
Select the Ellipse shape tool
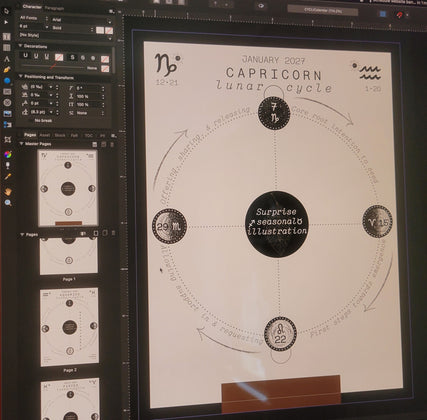coord(7,81)
